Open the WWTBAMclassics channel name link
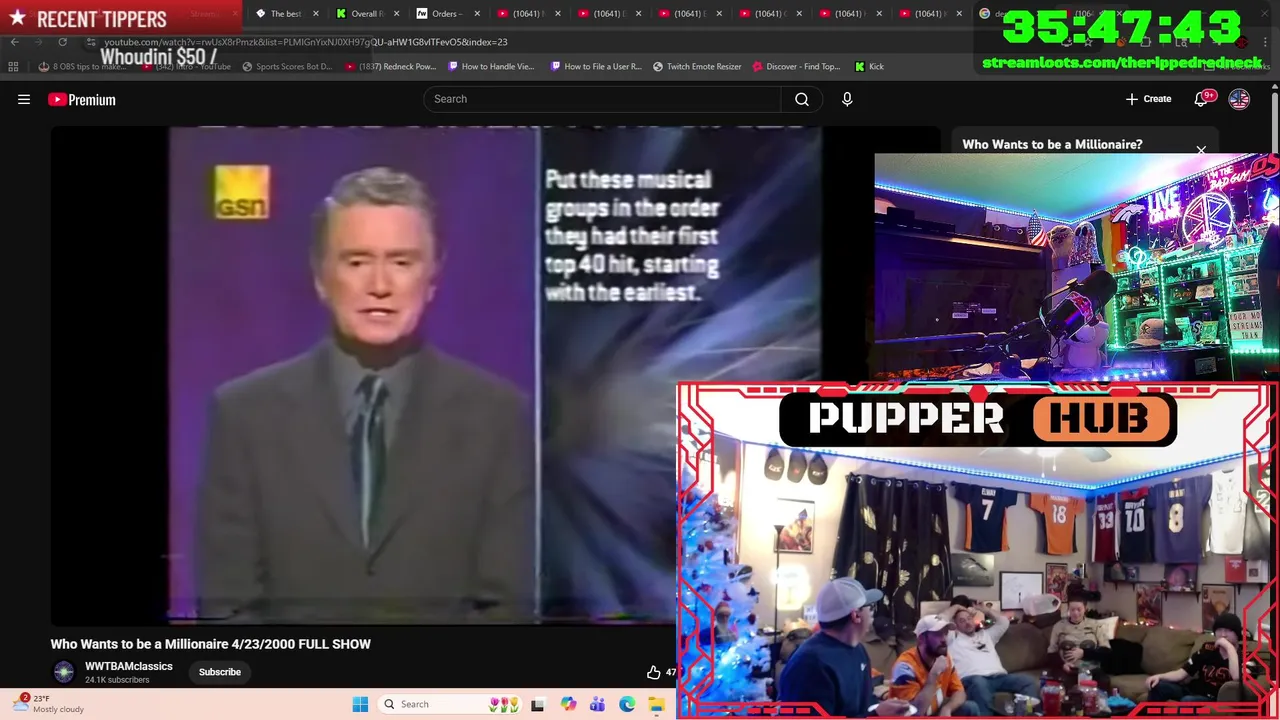 click(129, 666)
